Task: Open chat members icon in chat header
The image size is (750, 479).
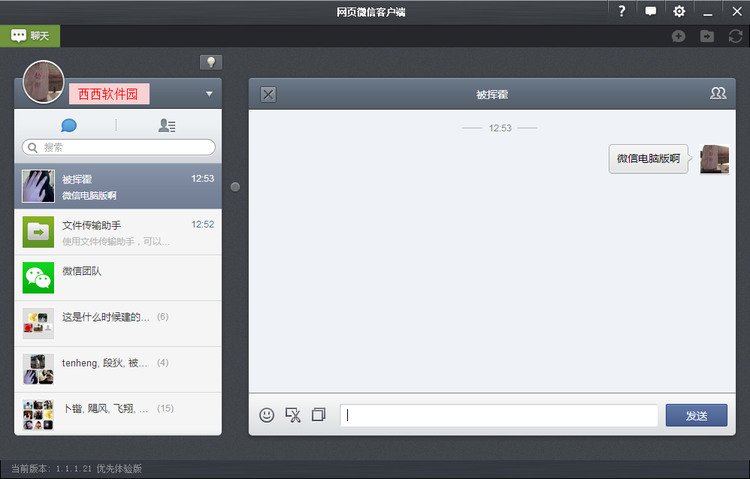Action: click(x=718, y=93)
